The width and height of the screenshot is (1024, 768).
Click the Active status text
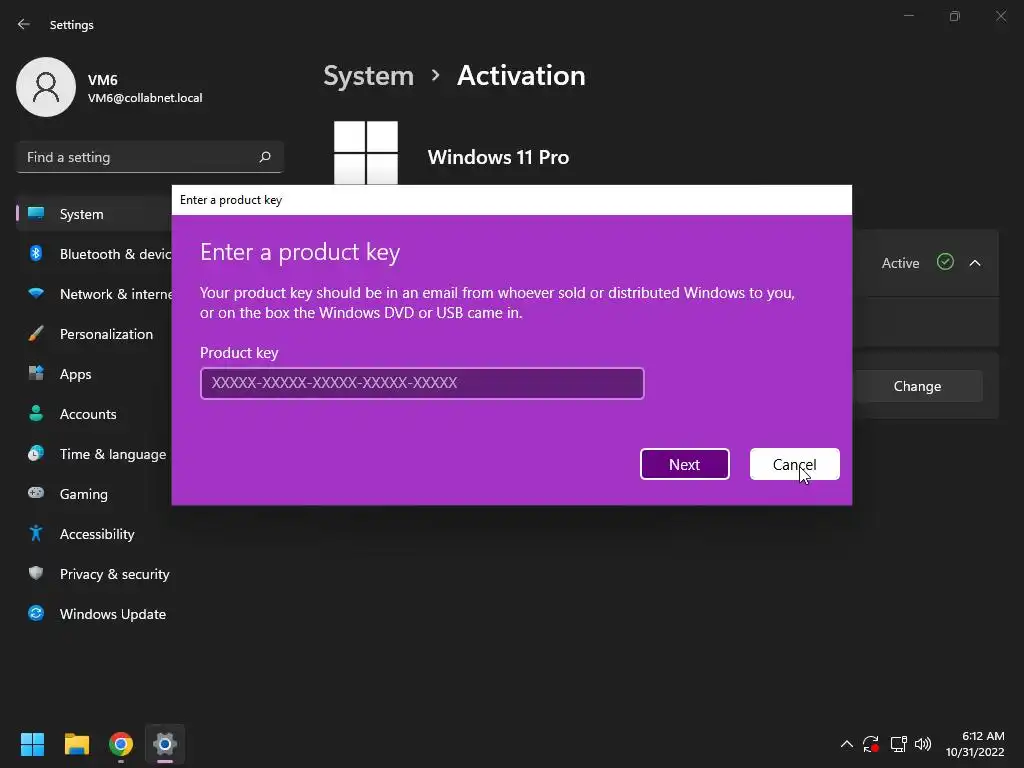coord(900,263)
